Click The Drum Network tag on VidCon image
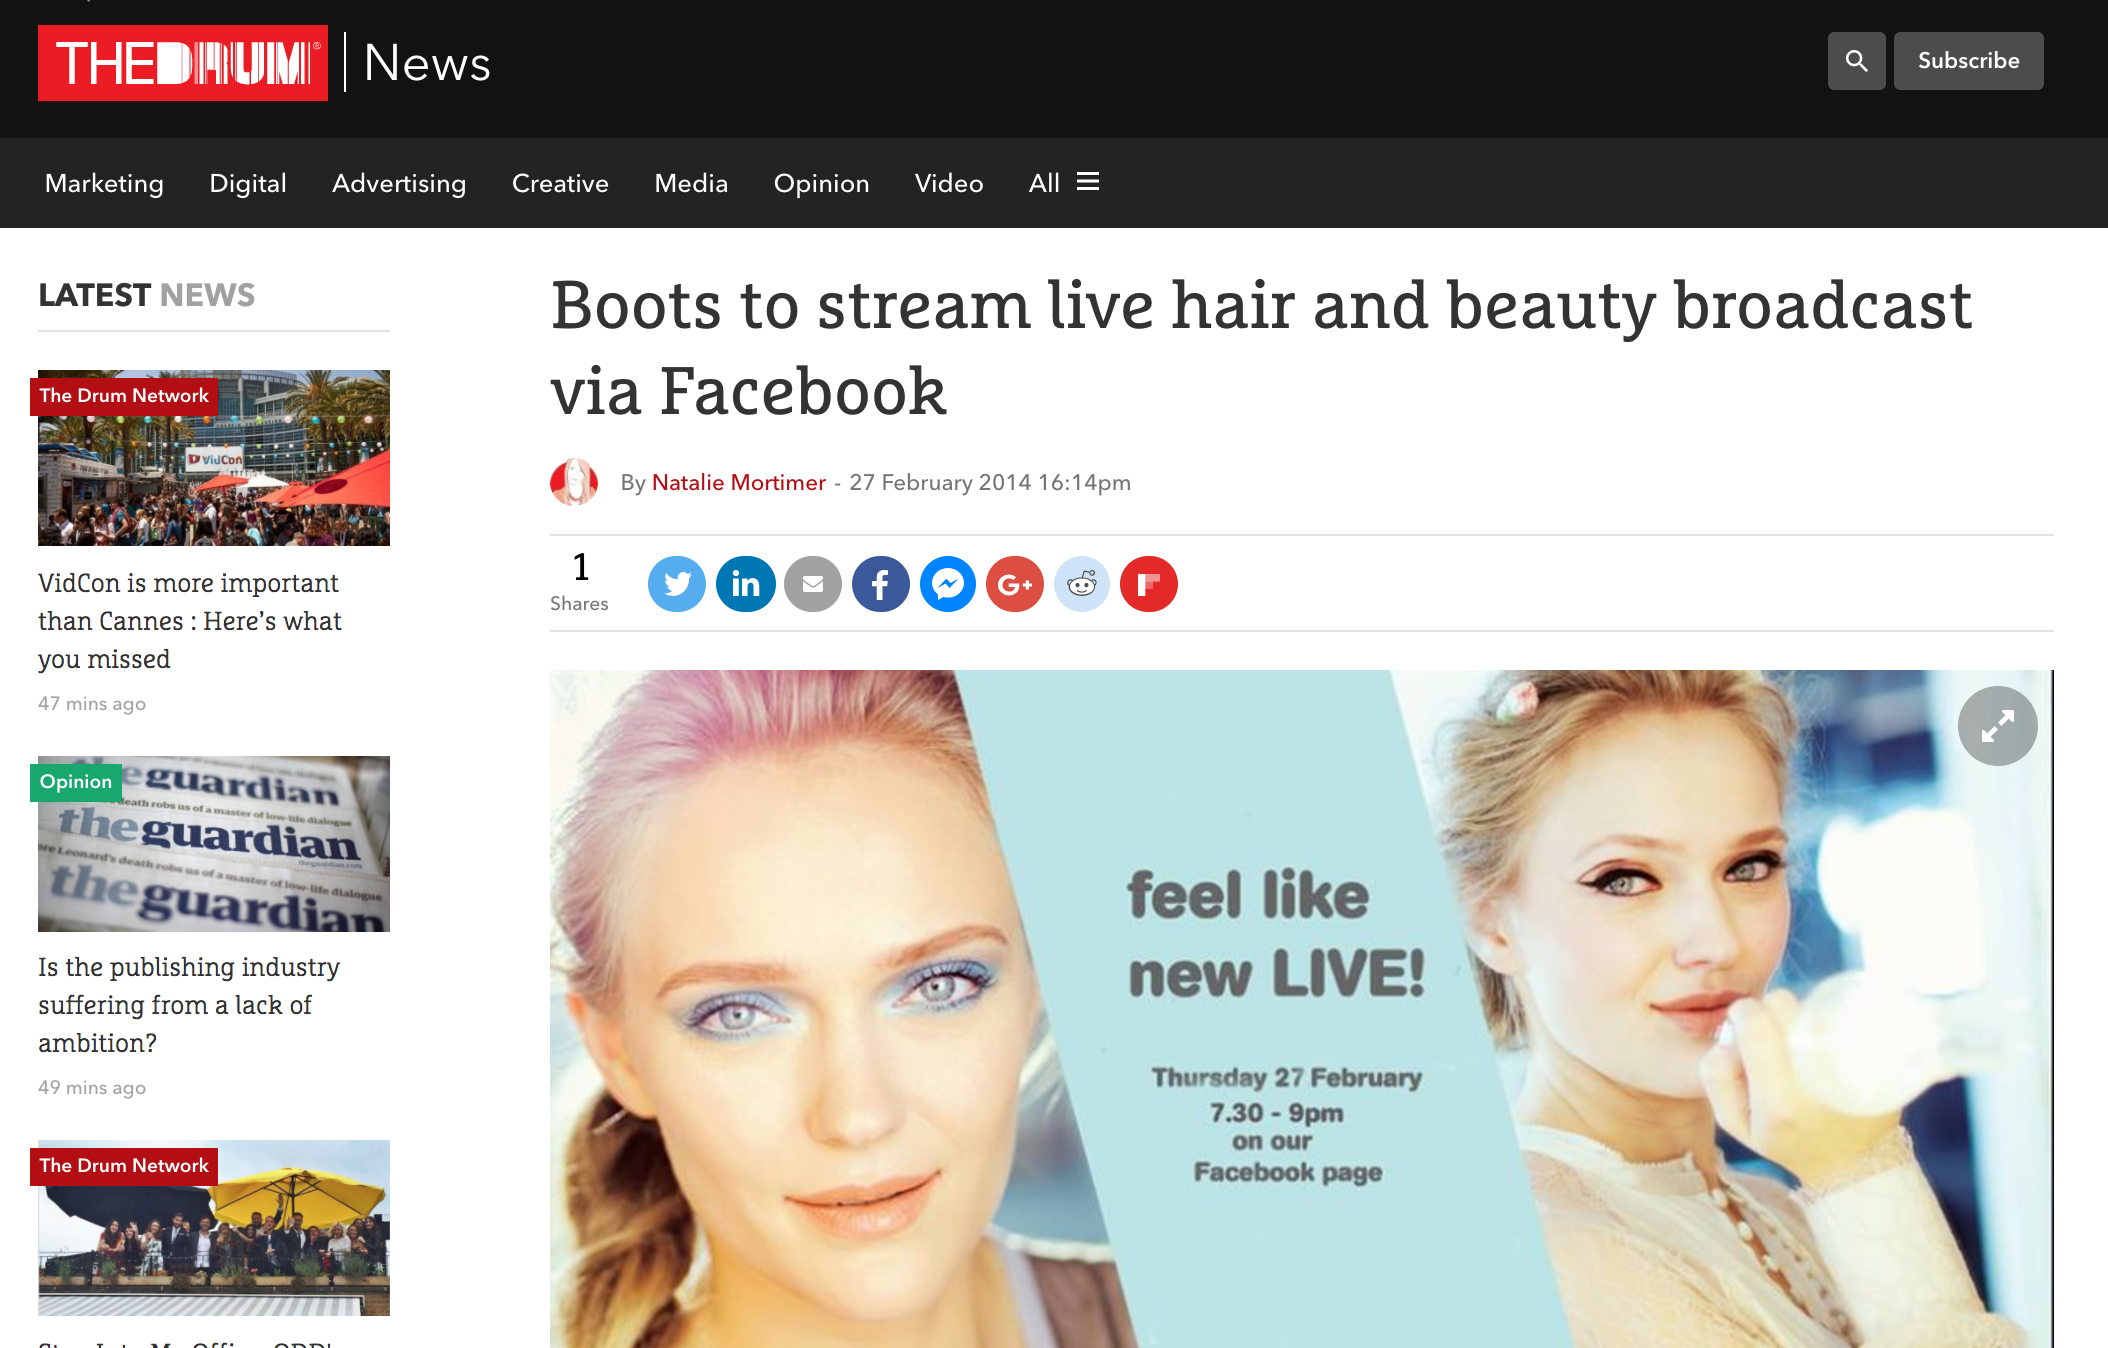The image size is (2108, 1348). tap(124, 396)
